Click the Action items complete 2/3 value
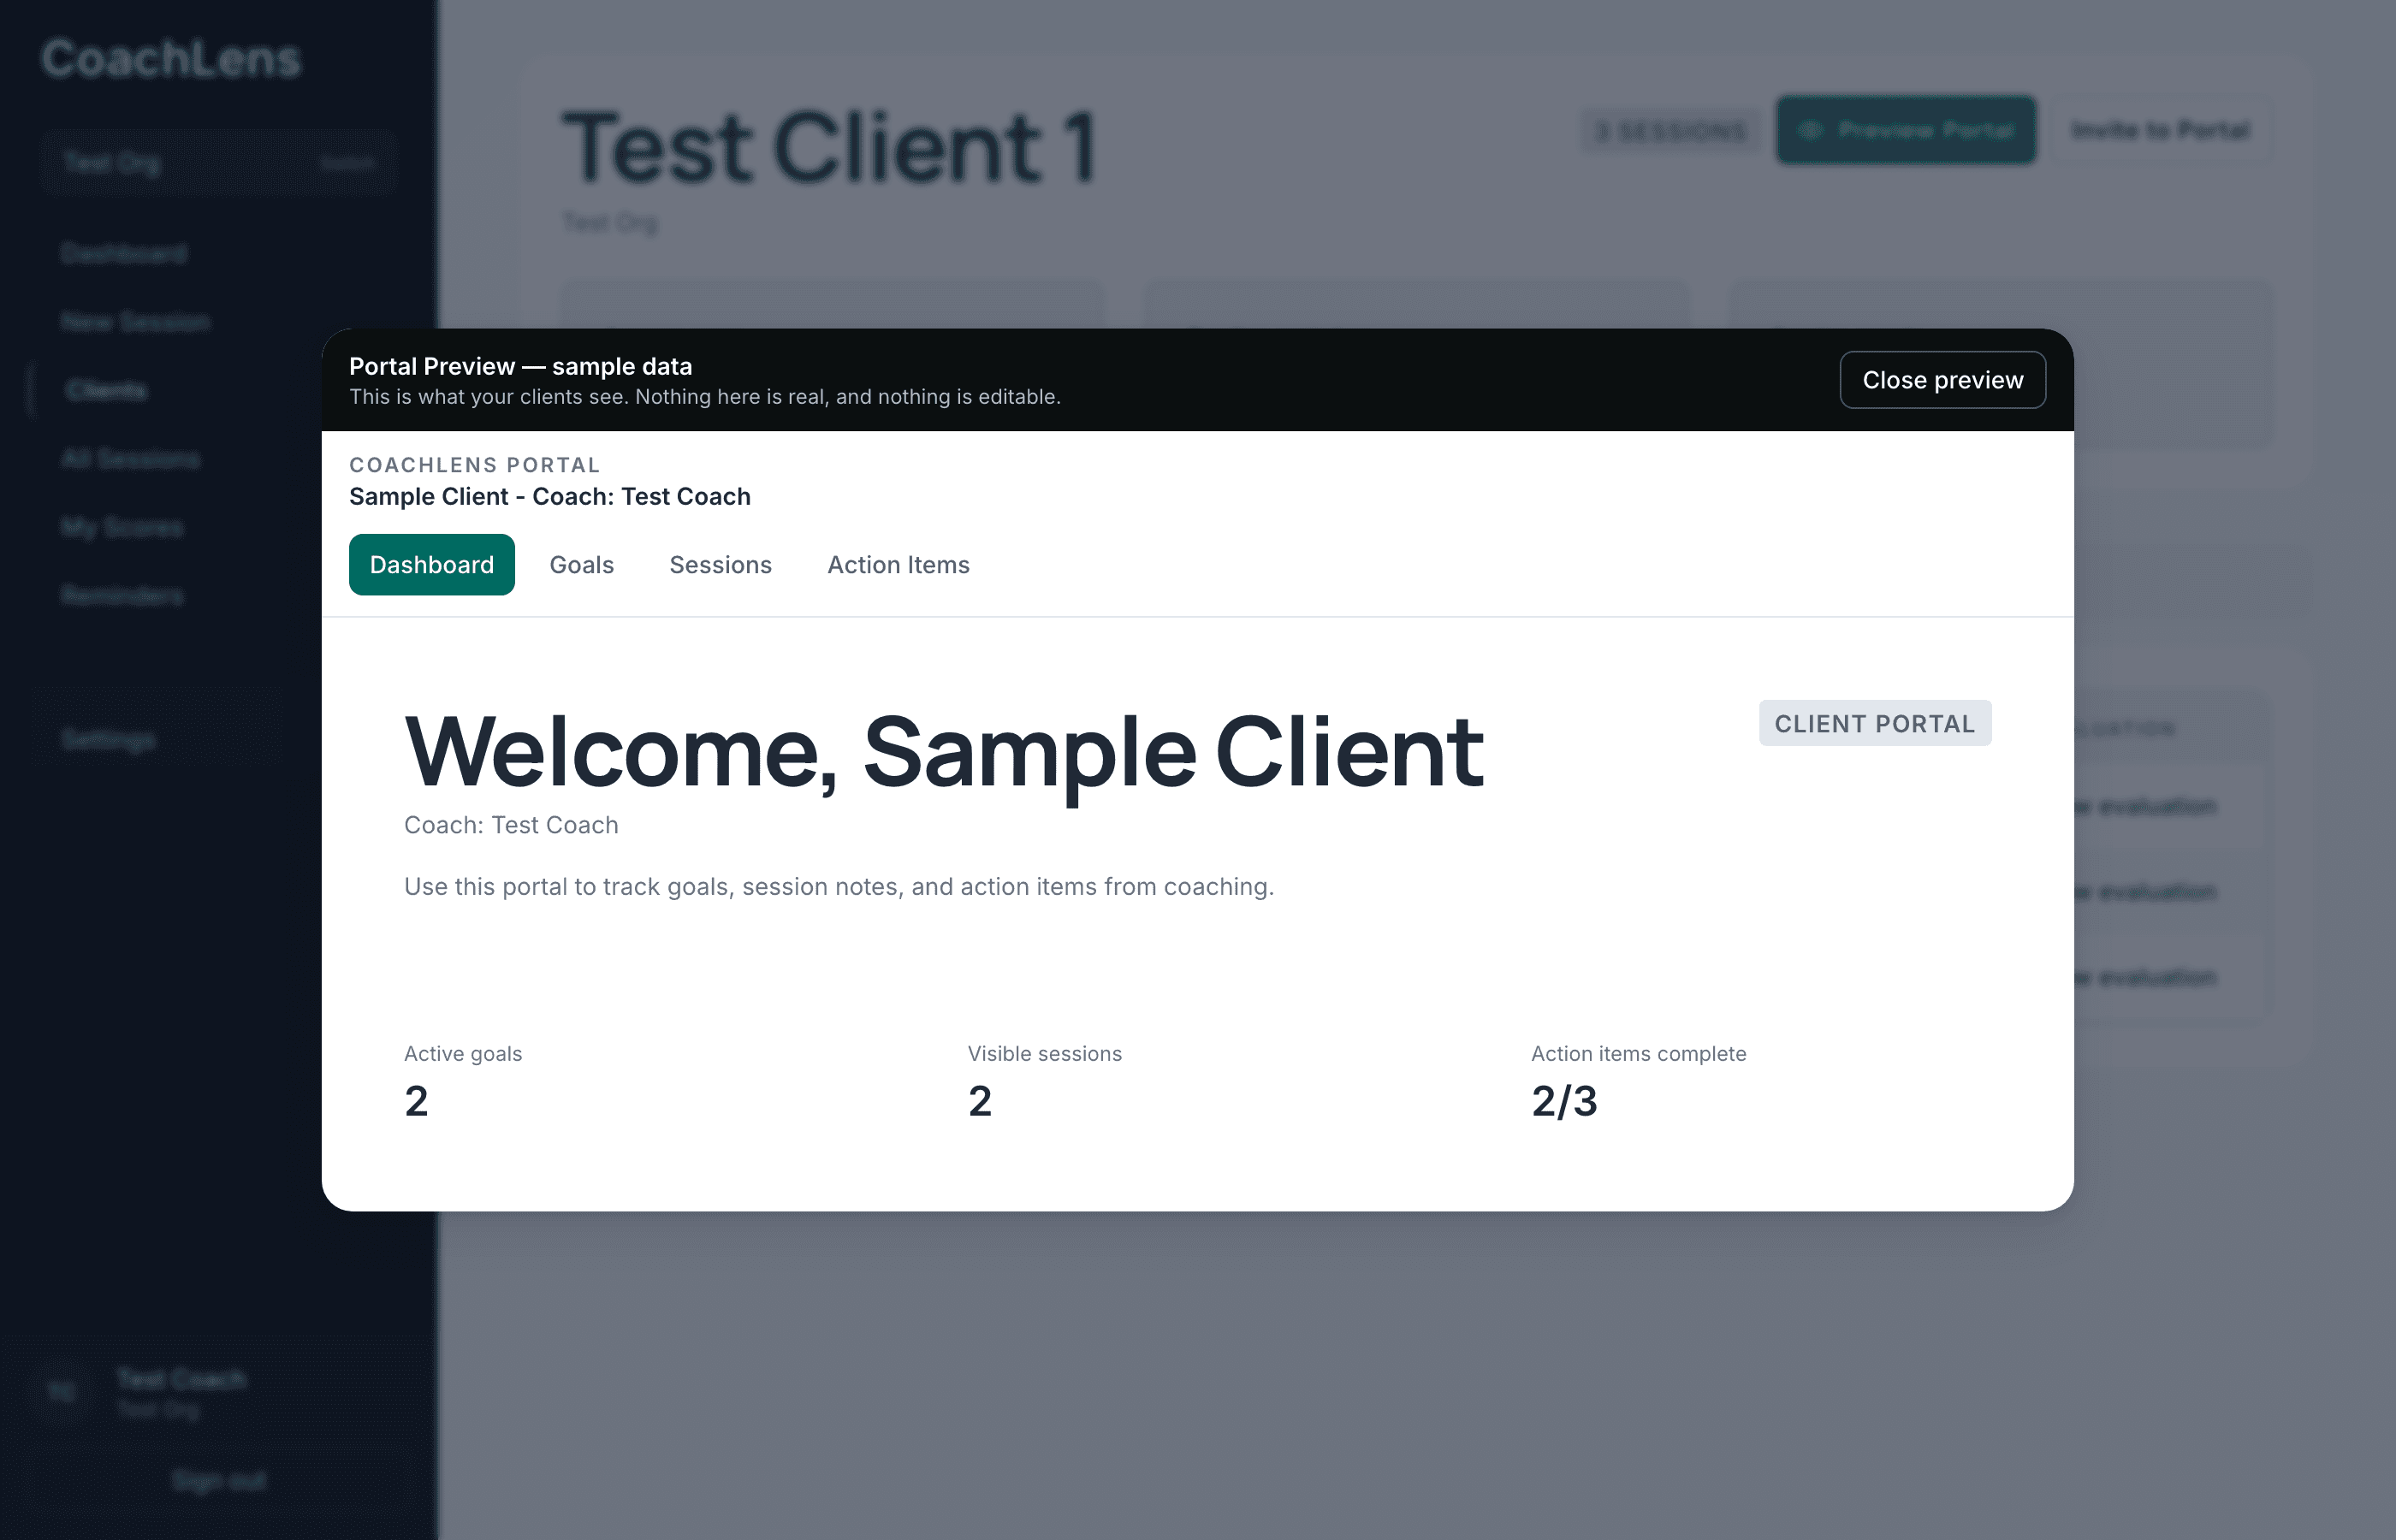The image size is (2396, 1540). point(1564,1101)
